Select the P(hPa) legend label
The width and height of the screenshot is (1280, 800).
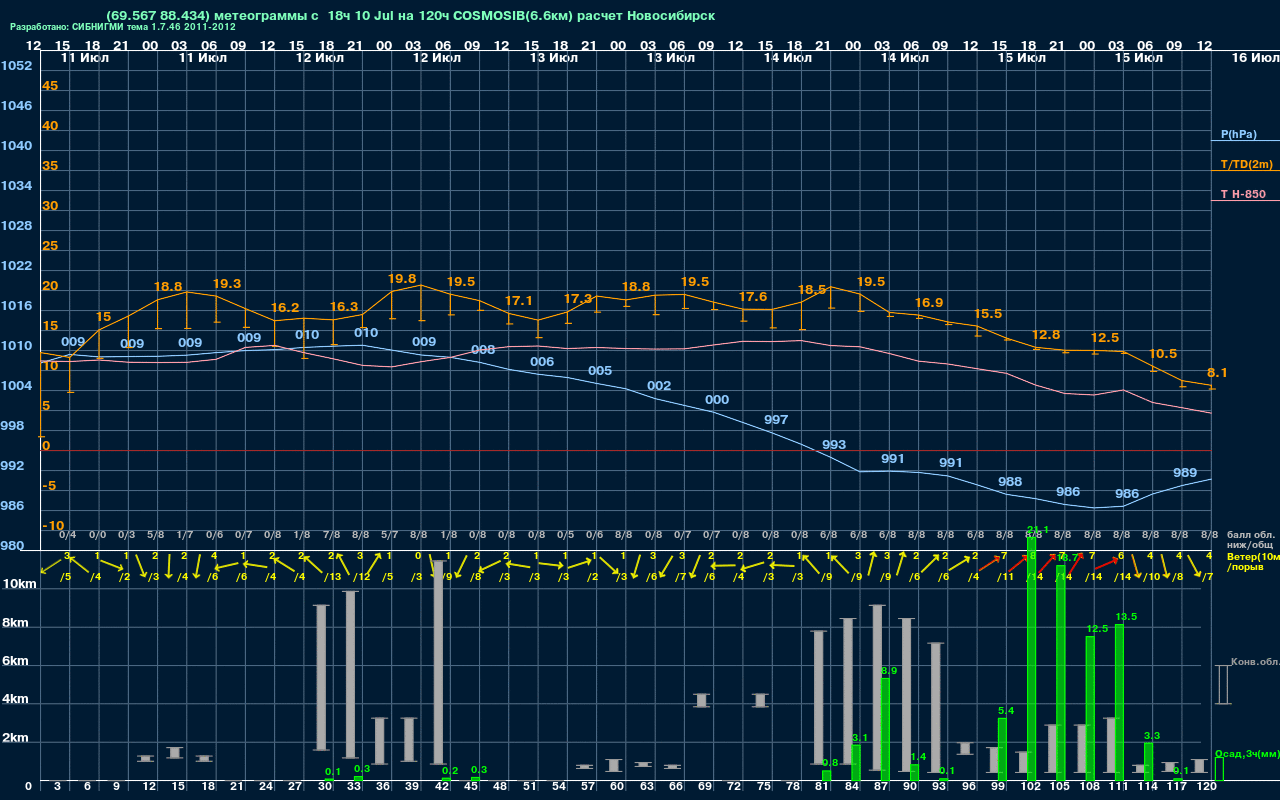1239,134
